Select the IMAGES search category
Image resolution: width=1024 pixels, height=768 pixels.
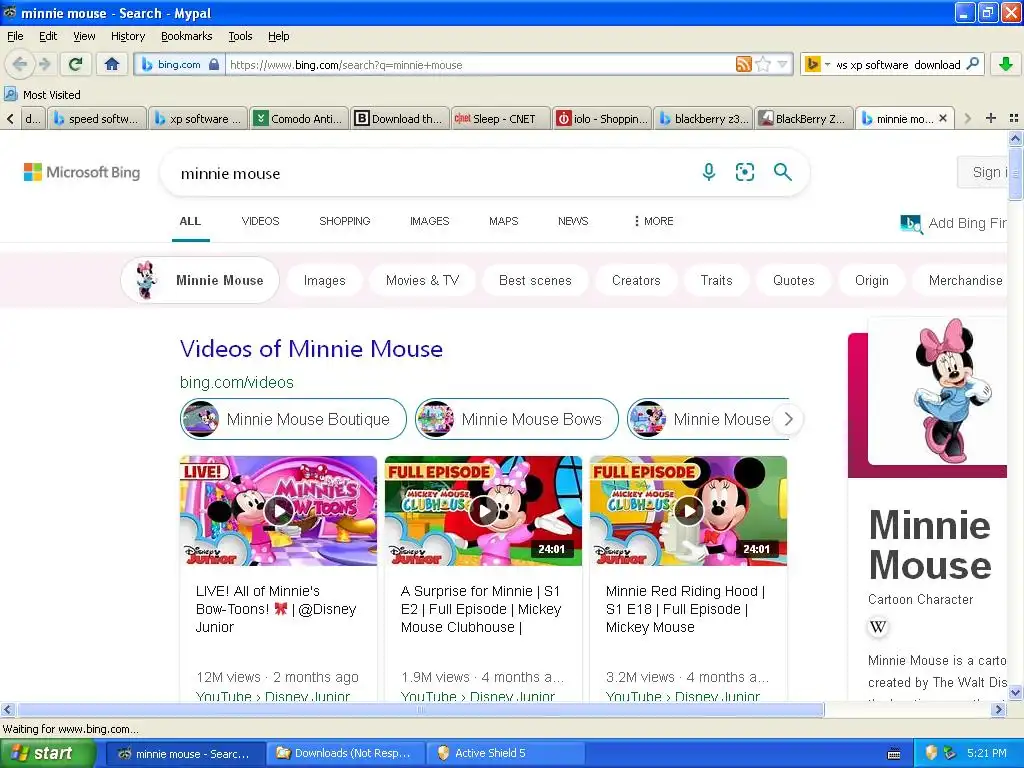(x=430, y=221)
